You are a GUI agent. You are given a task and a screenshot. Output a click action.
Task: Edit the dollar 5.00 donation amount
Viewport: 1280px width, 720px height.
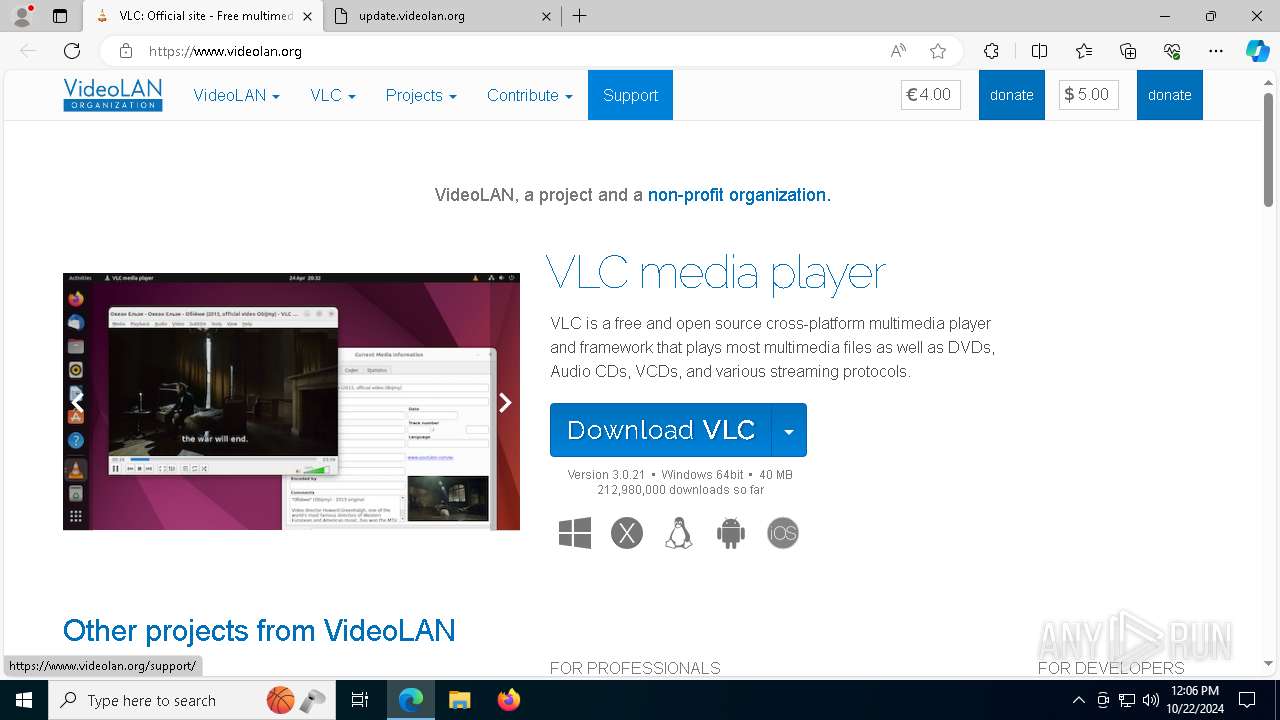point(1089,95)
